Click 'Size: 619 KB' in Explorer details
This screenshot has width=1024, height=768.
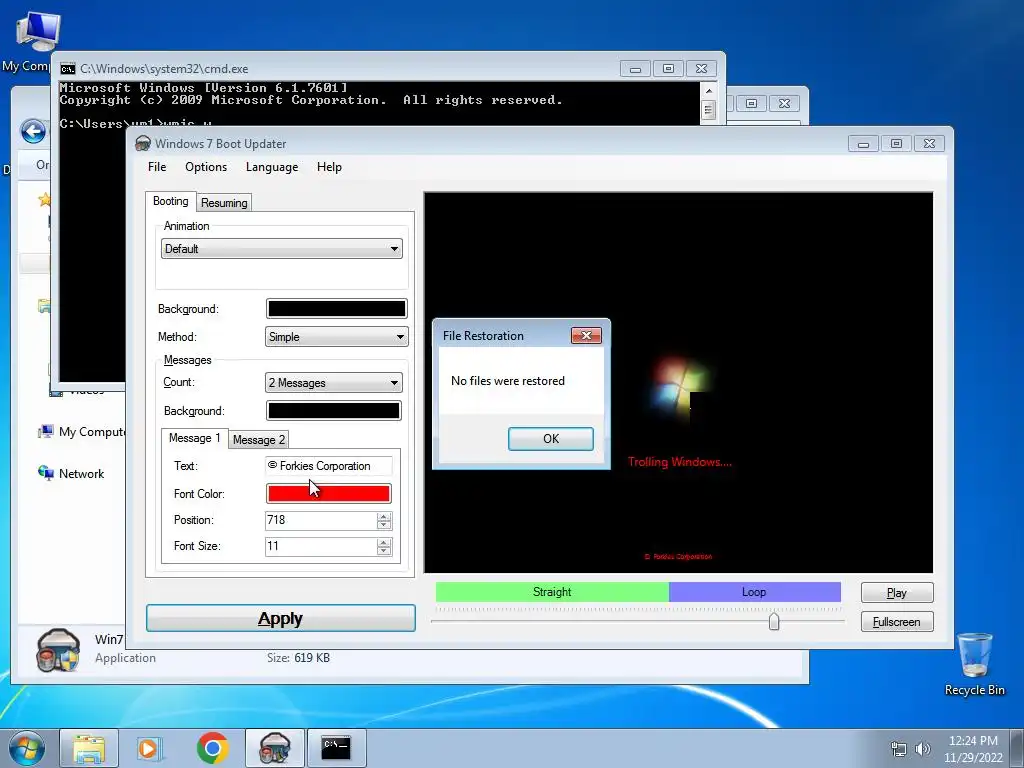coord(298,658)
